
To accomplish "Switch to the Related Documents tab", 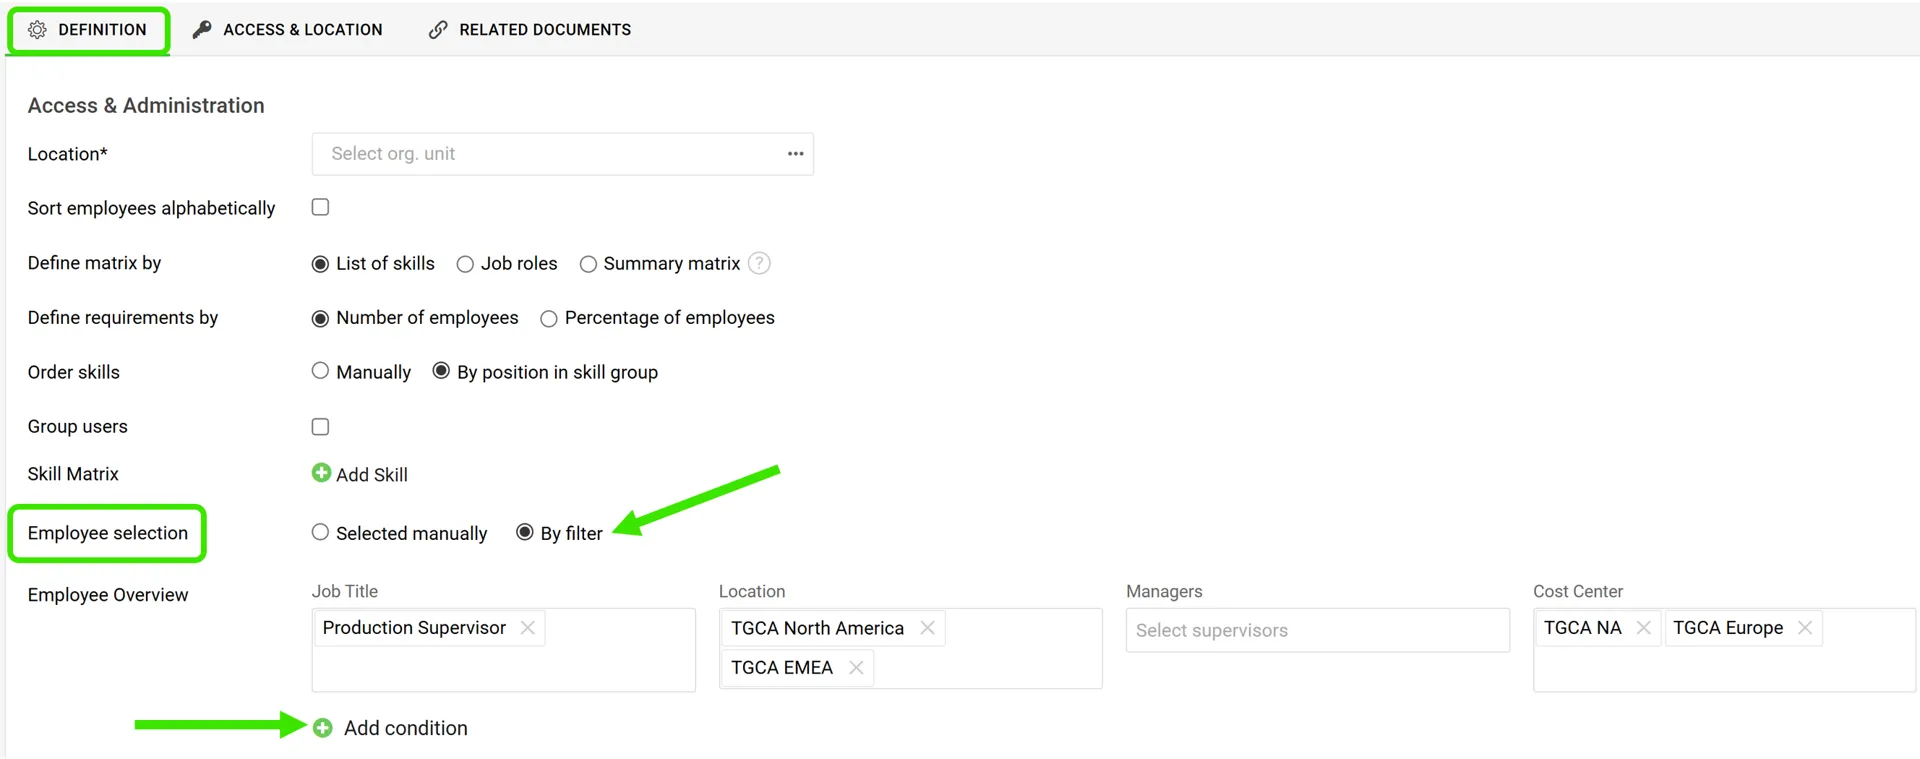I will (530, 30).
